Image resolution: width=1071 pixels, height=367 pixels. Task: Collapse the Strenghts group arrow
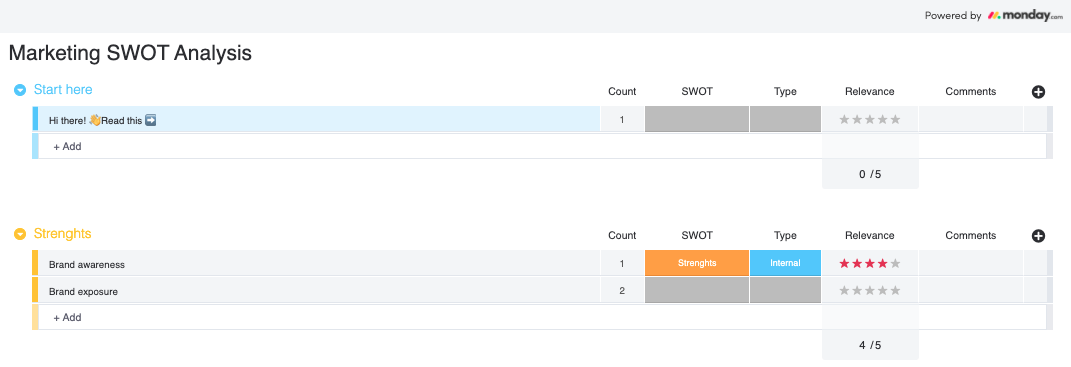20,234
